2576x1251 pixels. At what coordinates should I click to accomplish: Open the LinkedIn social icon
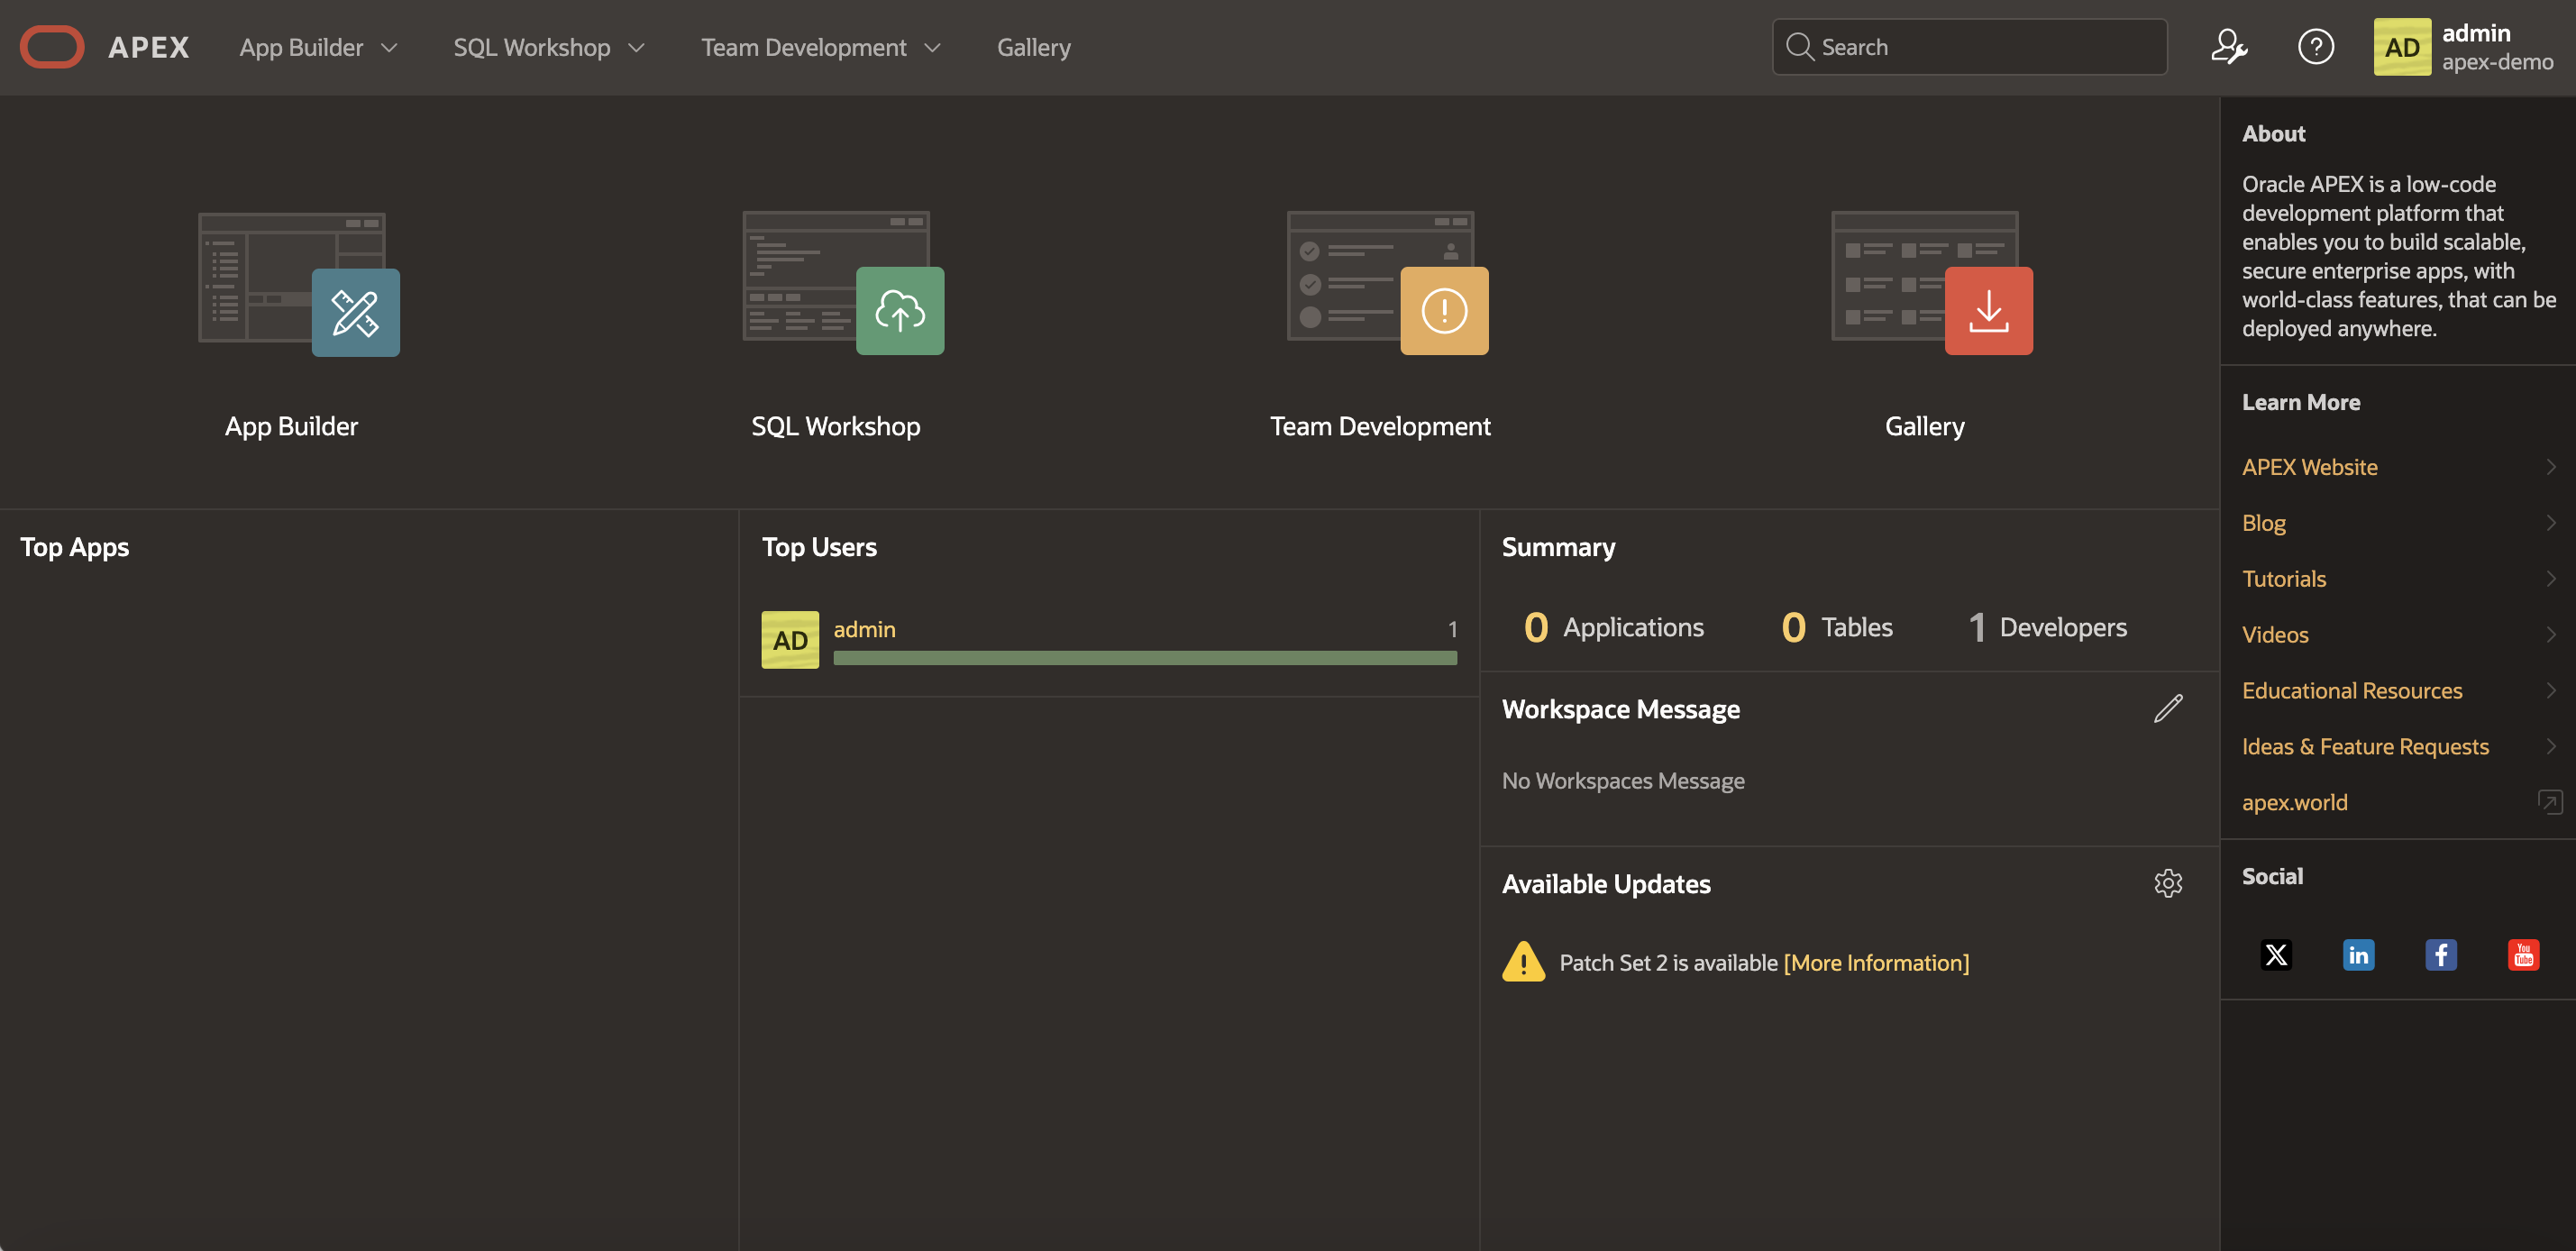(x=2358, y=954)
